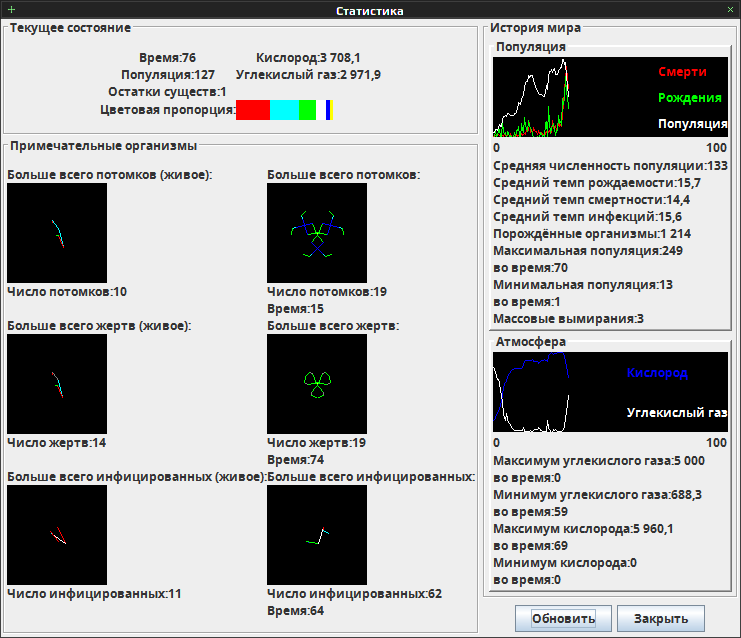Click Время:15 under most offspring

tap(295, 309)
